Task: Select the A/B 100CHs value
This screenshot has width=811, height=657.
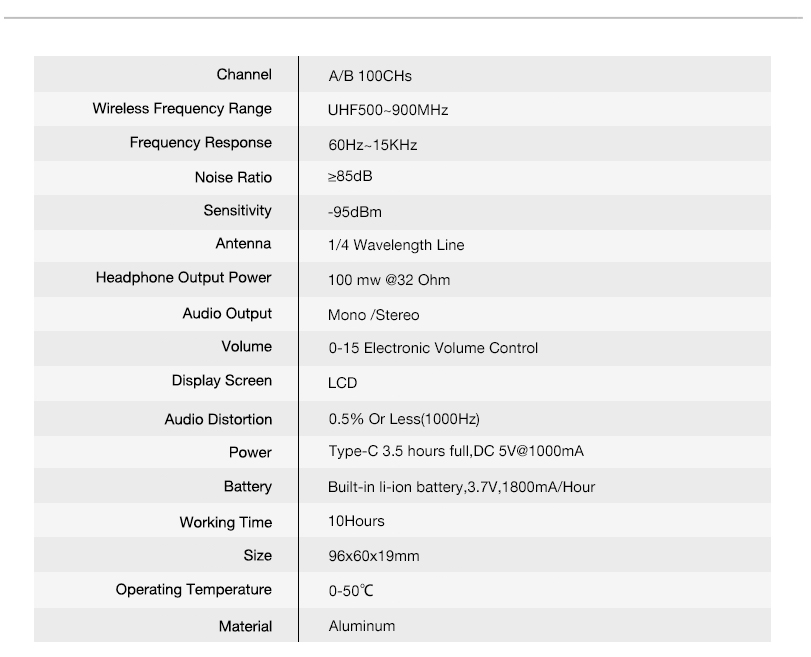Action: pos(370,76)
